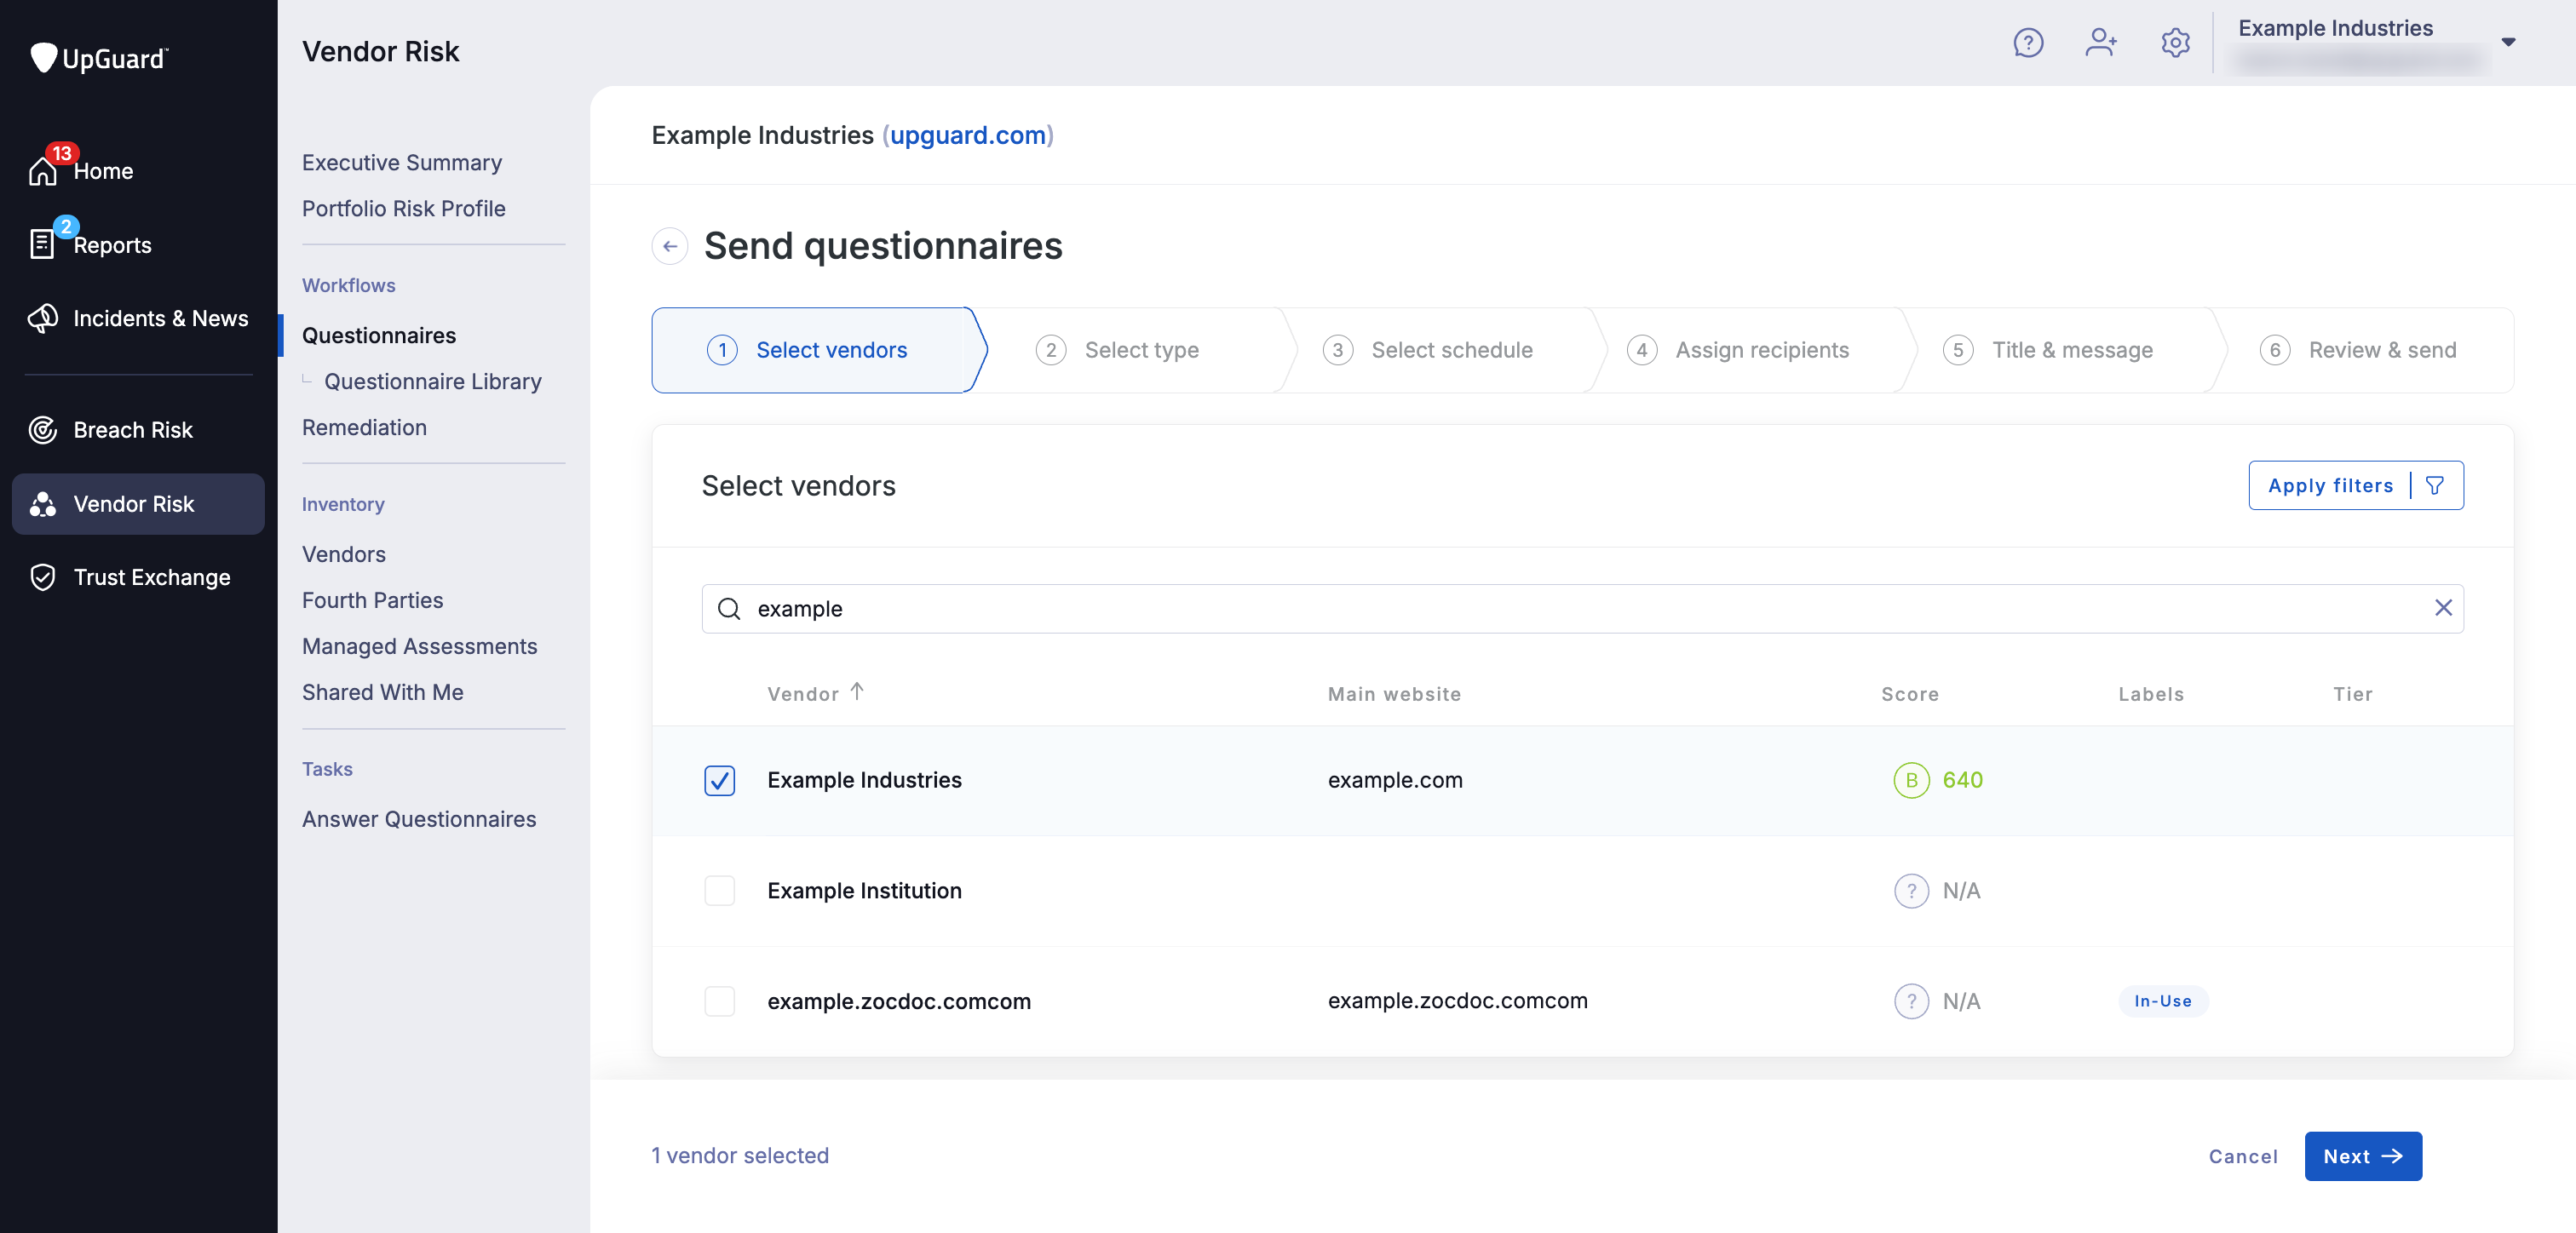Viewport: 2576px width, 1233px height.
Task: Open Breach Risk in the sidebar
Action: tap(42, 430)
